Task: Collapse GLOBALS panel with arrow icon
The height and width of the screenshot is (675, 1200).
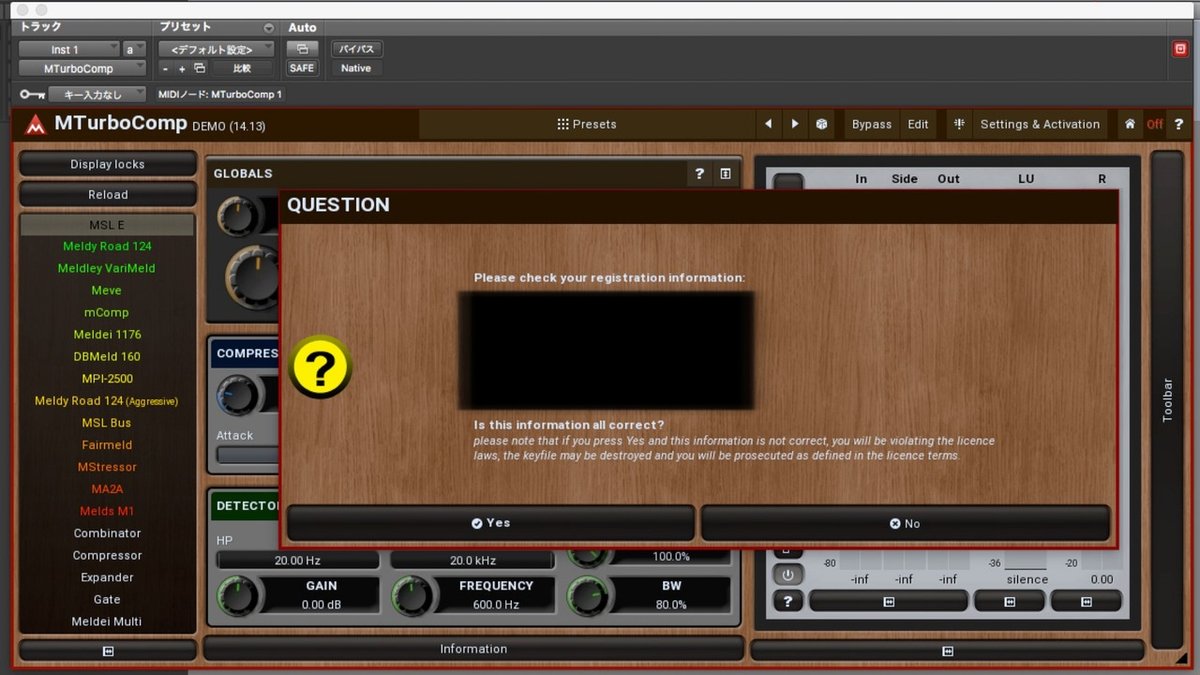Action: click(x=725, y=174)
